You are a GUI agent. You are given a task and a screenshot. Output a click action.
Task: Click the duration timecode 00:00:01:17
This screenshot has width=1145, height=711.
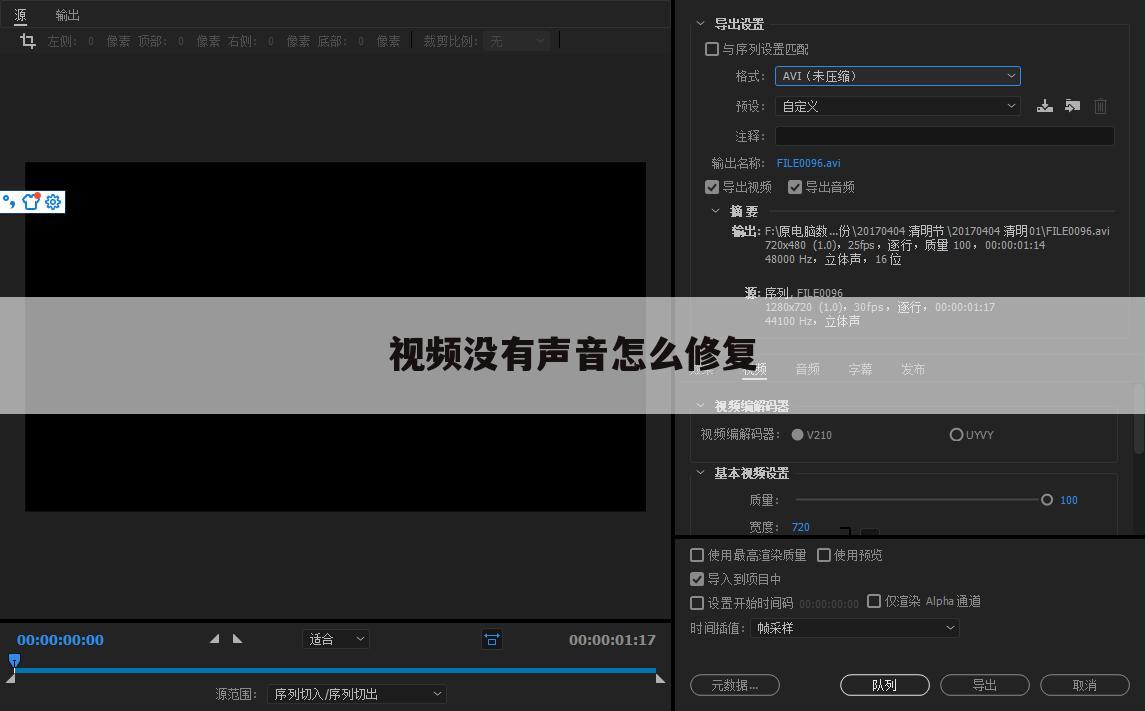click(612, 639)
